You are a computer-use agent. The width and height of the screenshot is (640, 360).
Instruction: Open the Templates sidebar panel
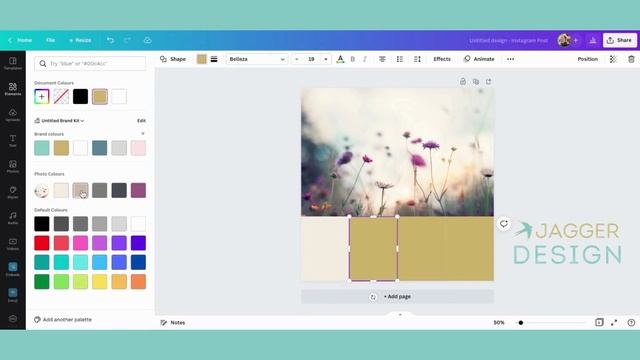pyautogui.click(x=13, y=63)
